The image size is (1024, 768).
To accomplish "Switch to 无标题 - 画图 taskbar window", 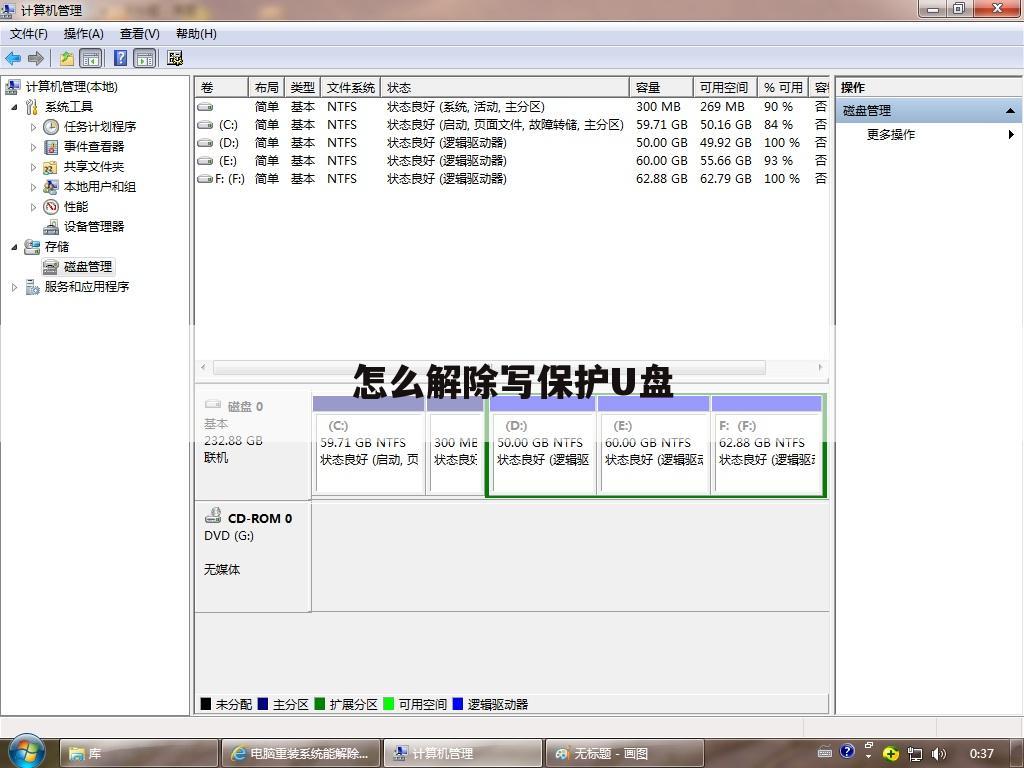I will (x=624, y=754).
